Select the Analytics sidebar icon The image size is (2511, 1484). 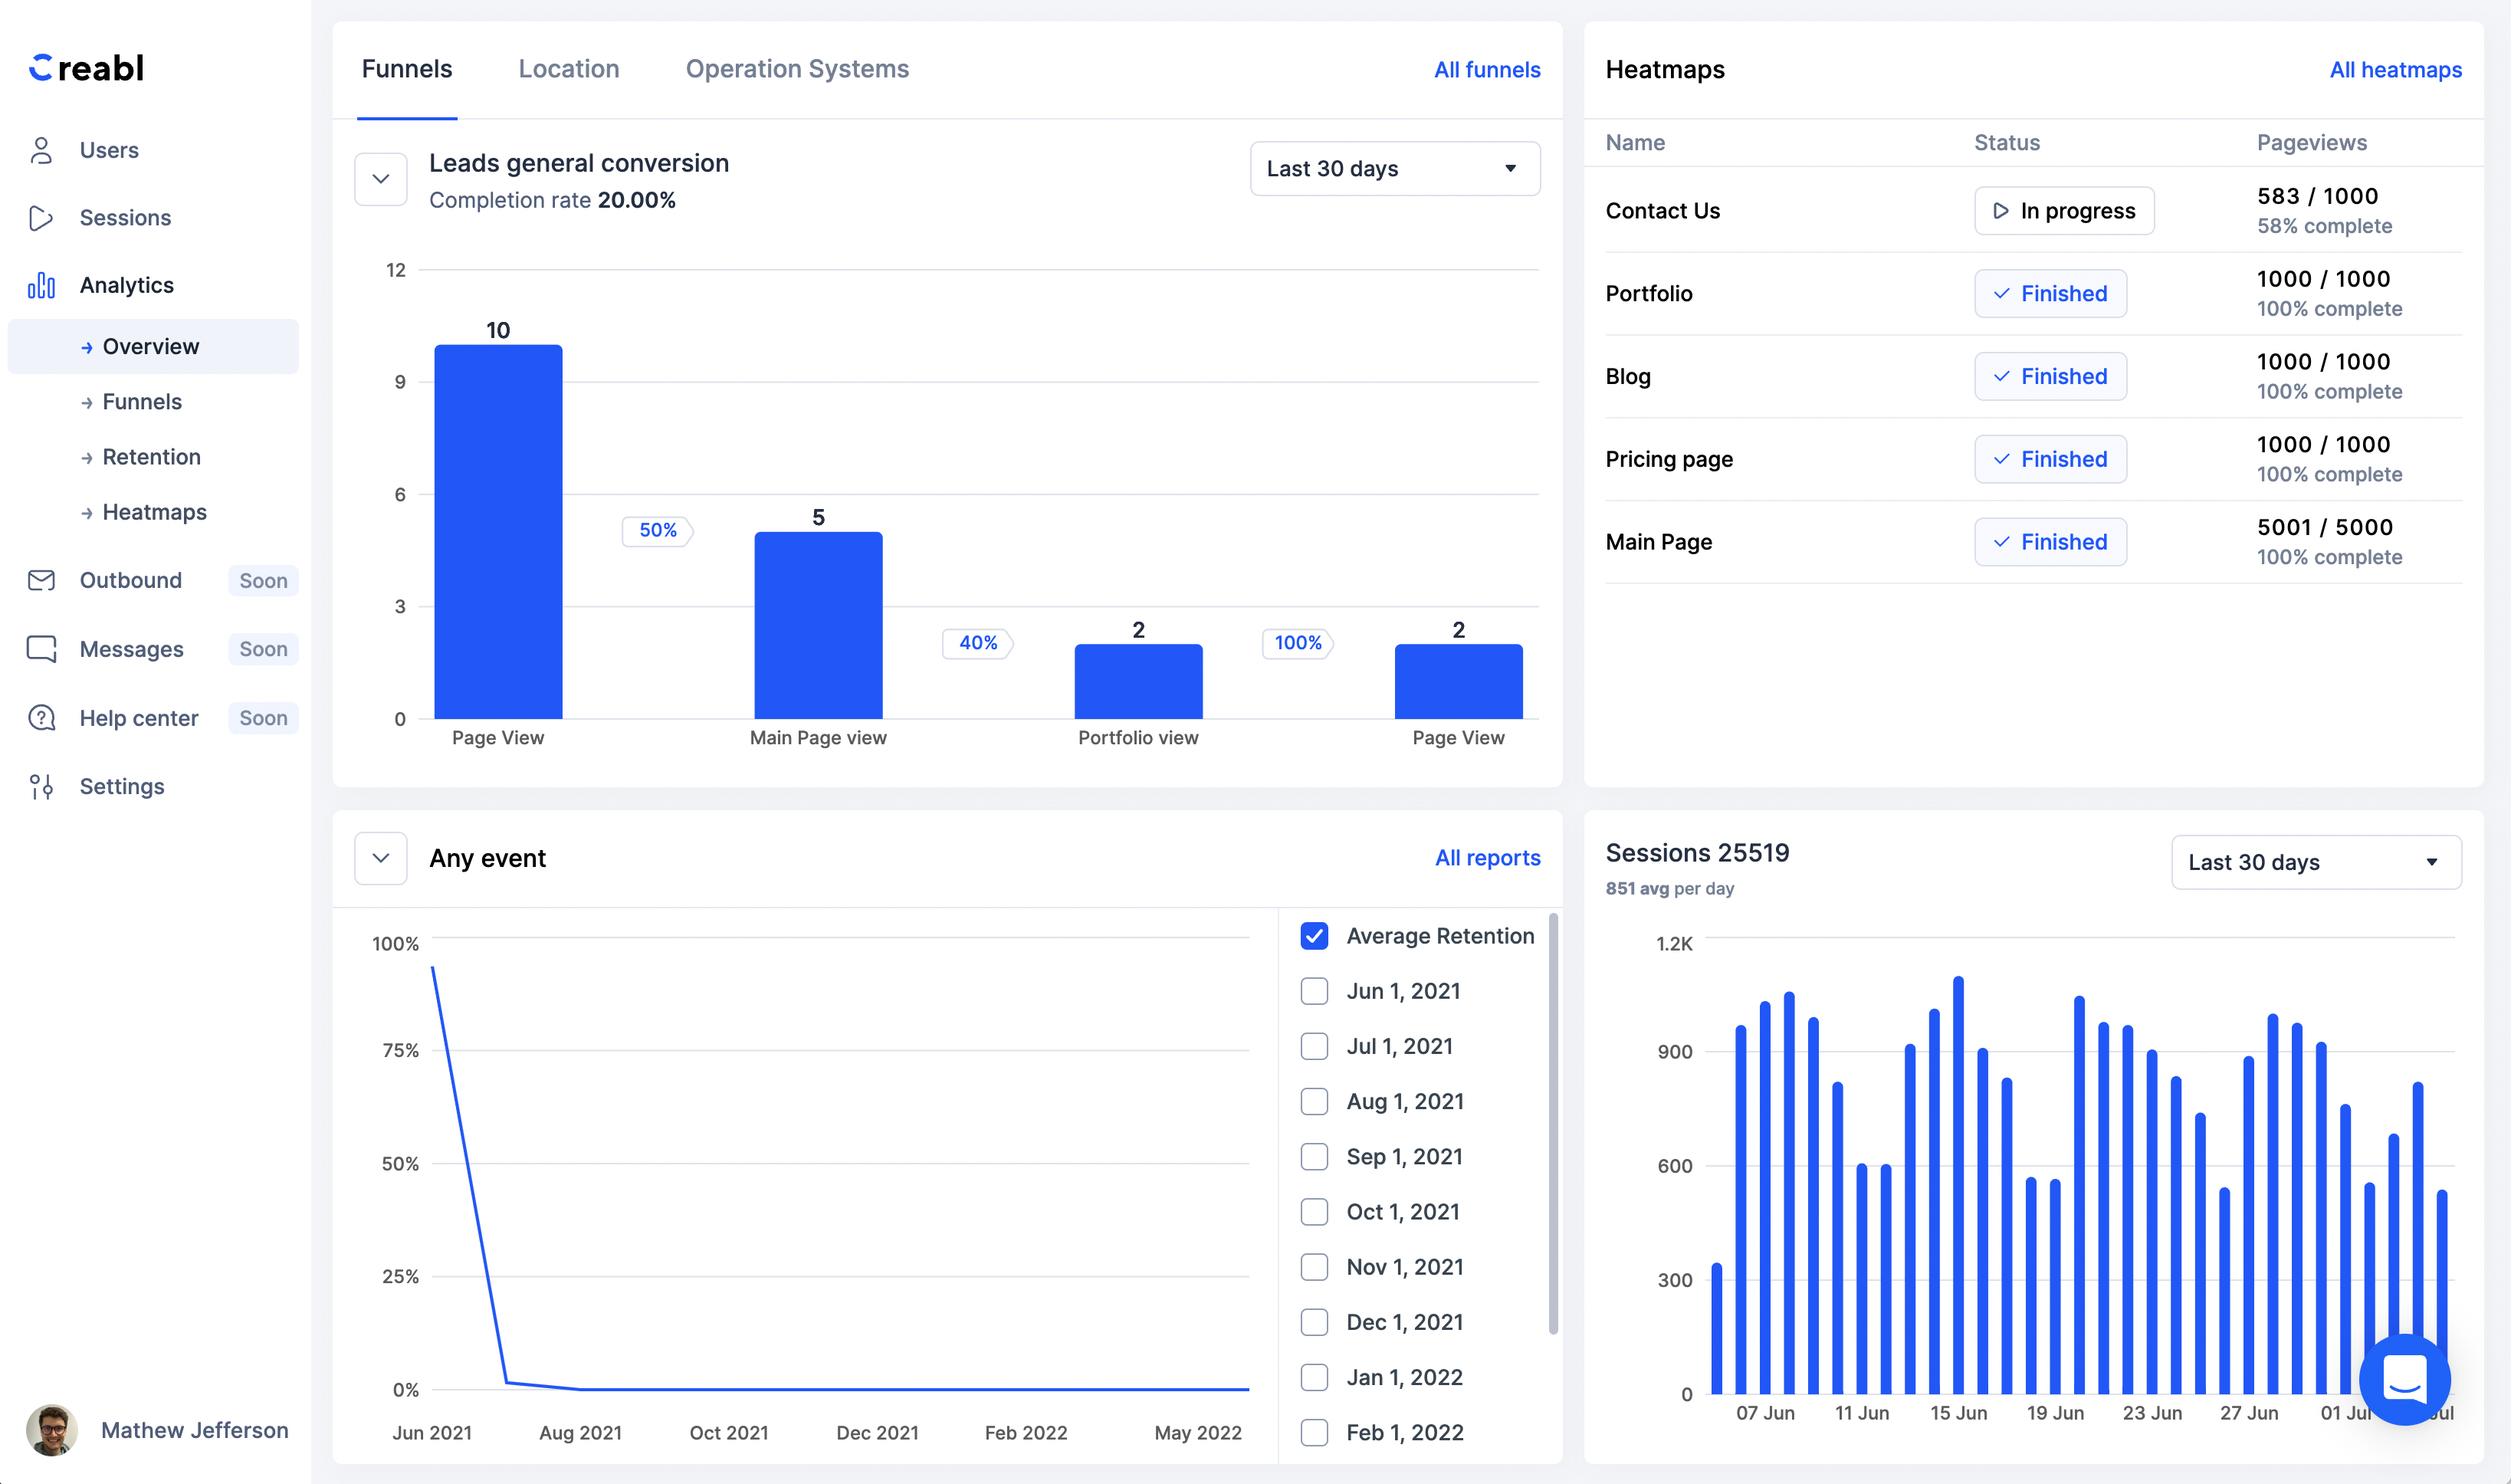(x=41, y=285)
